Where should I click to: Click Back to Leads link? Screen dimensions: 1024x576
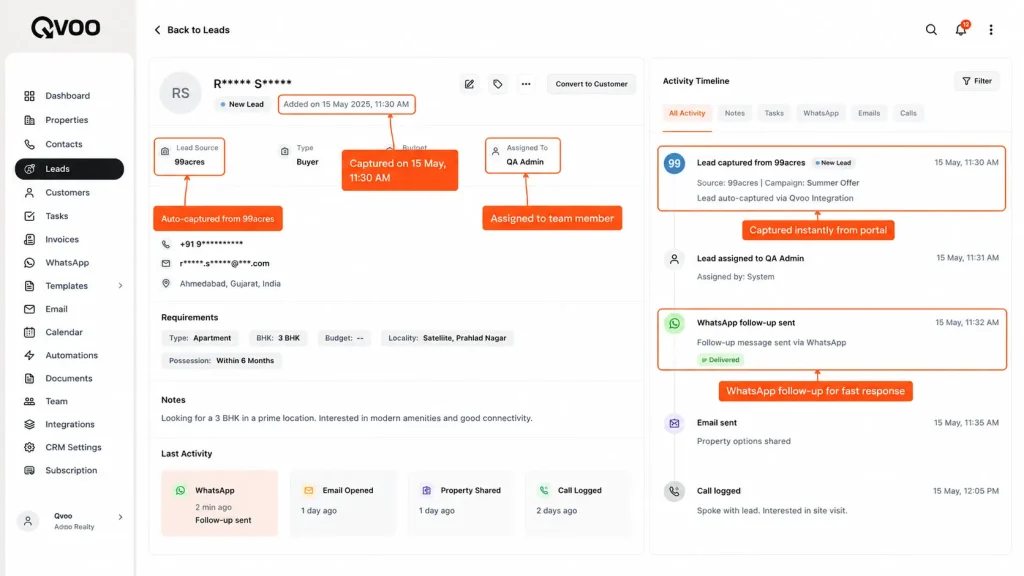coord(191,30)
